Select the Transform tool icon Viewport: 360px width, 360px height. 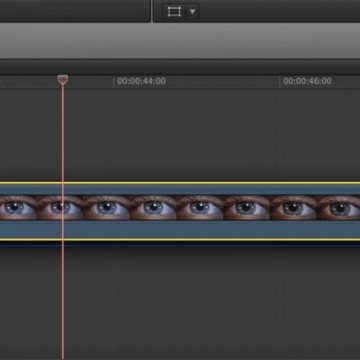tap(174, 12)
